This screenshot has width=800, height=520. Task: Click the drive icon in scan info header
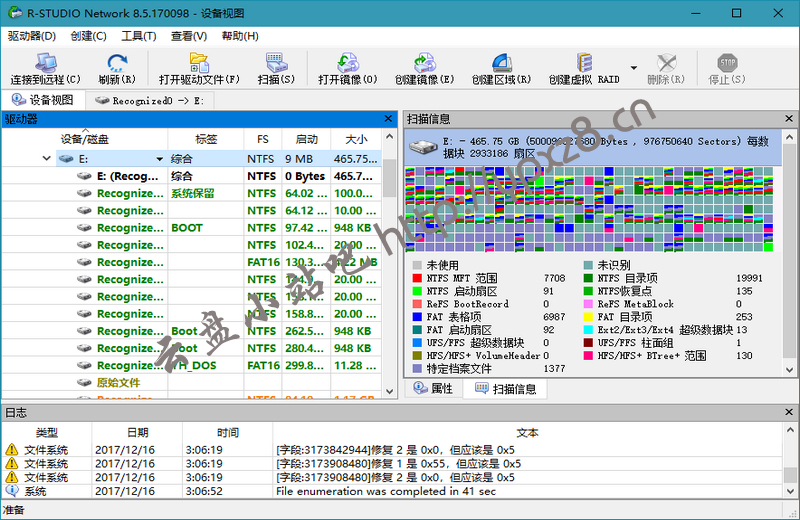pos(423,147)
